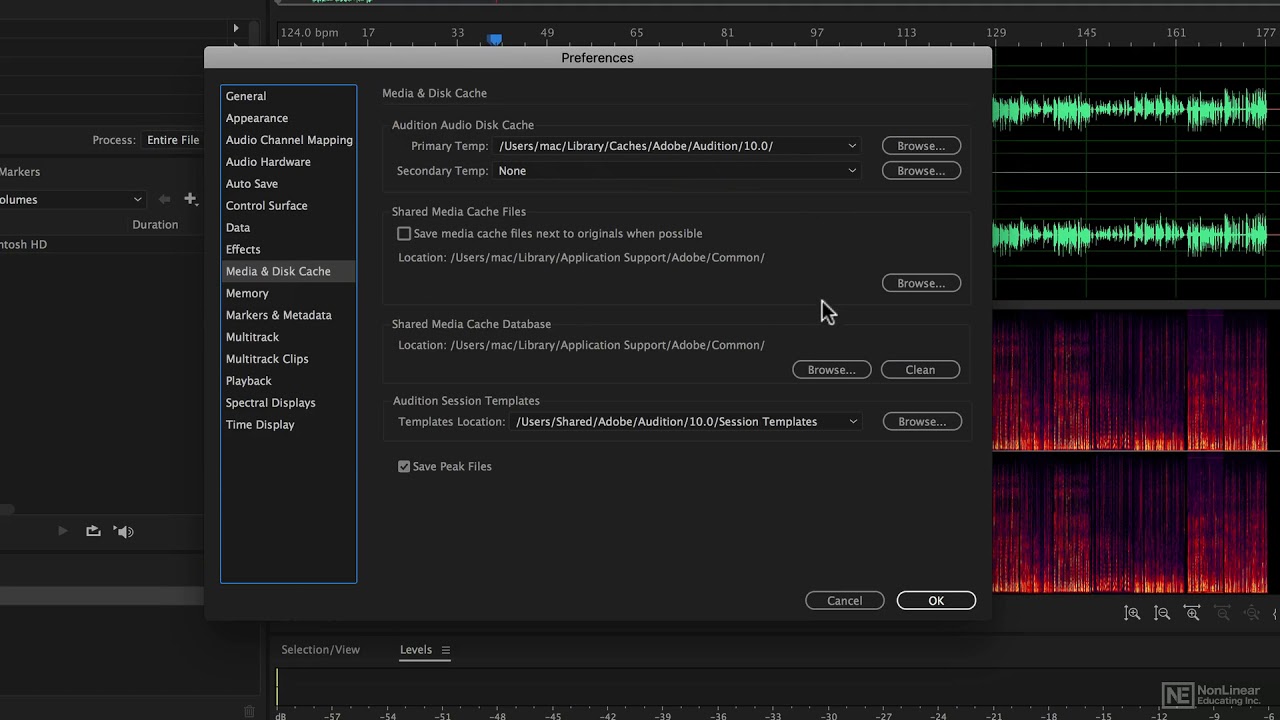Click the loudspeaker preview icon above Markers panel

(x=124, y=531)
